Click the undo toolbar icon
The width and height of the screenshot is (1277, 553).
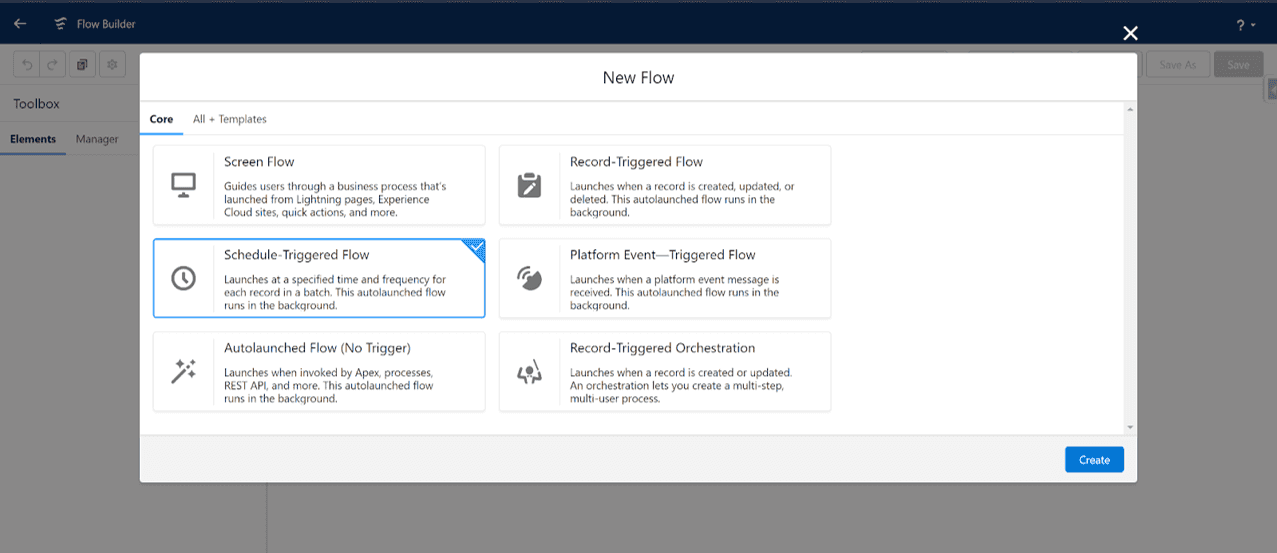pos(27,65)
